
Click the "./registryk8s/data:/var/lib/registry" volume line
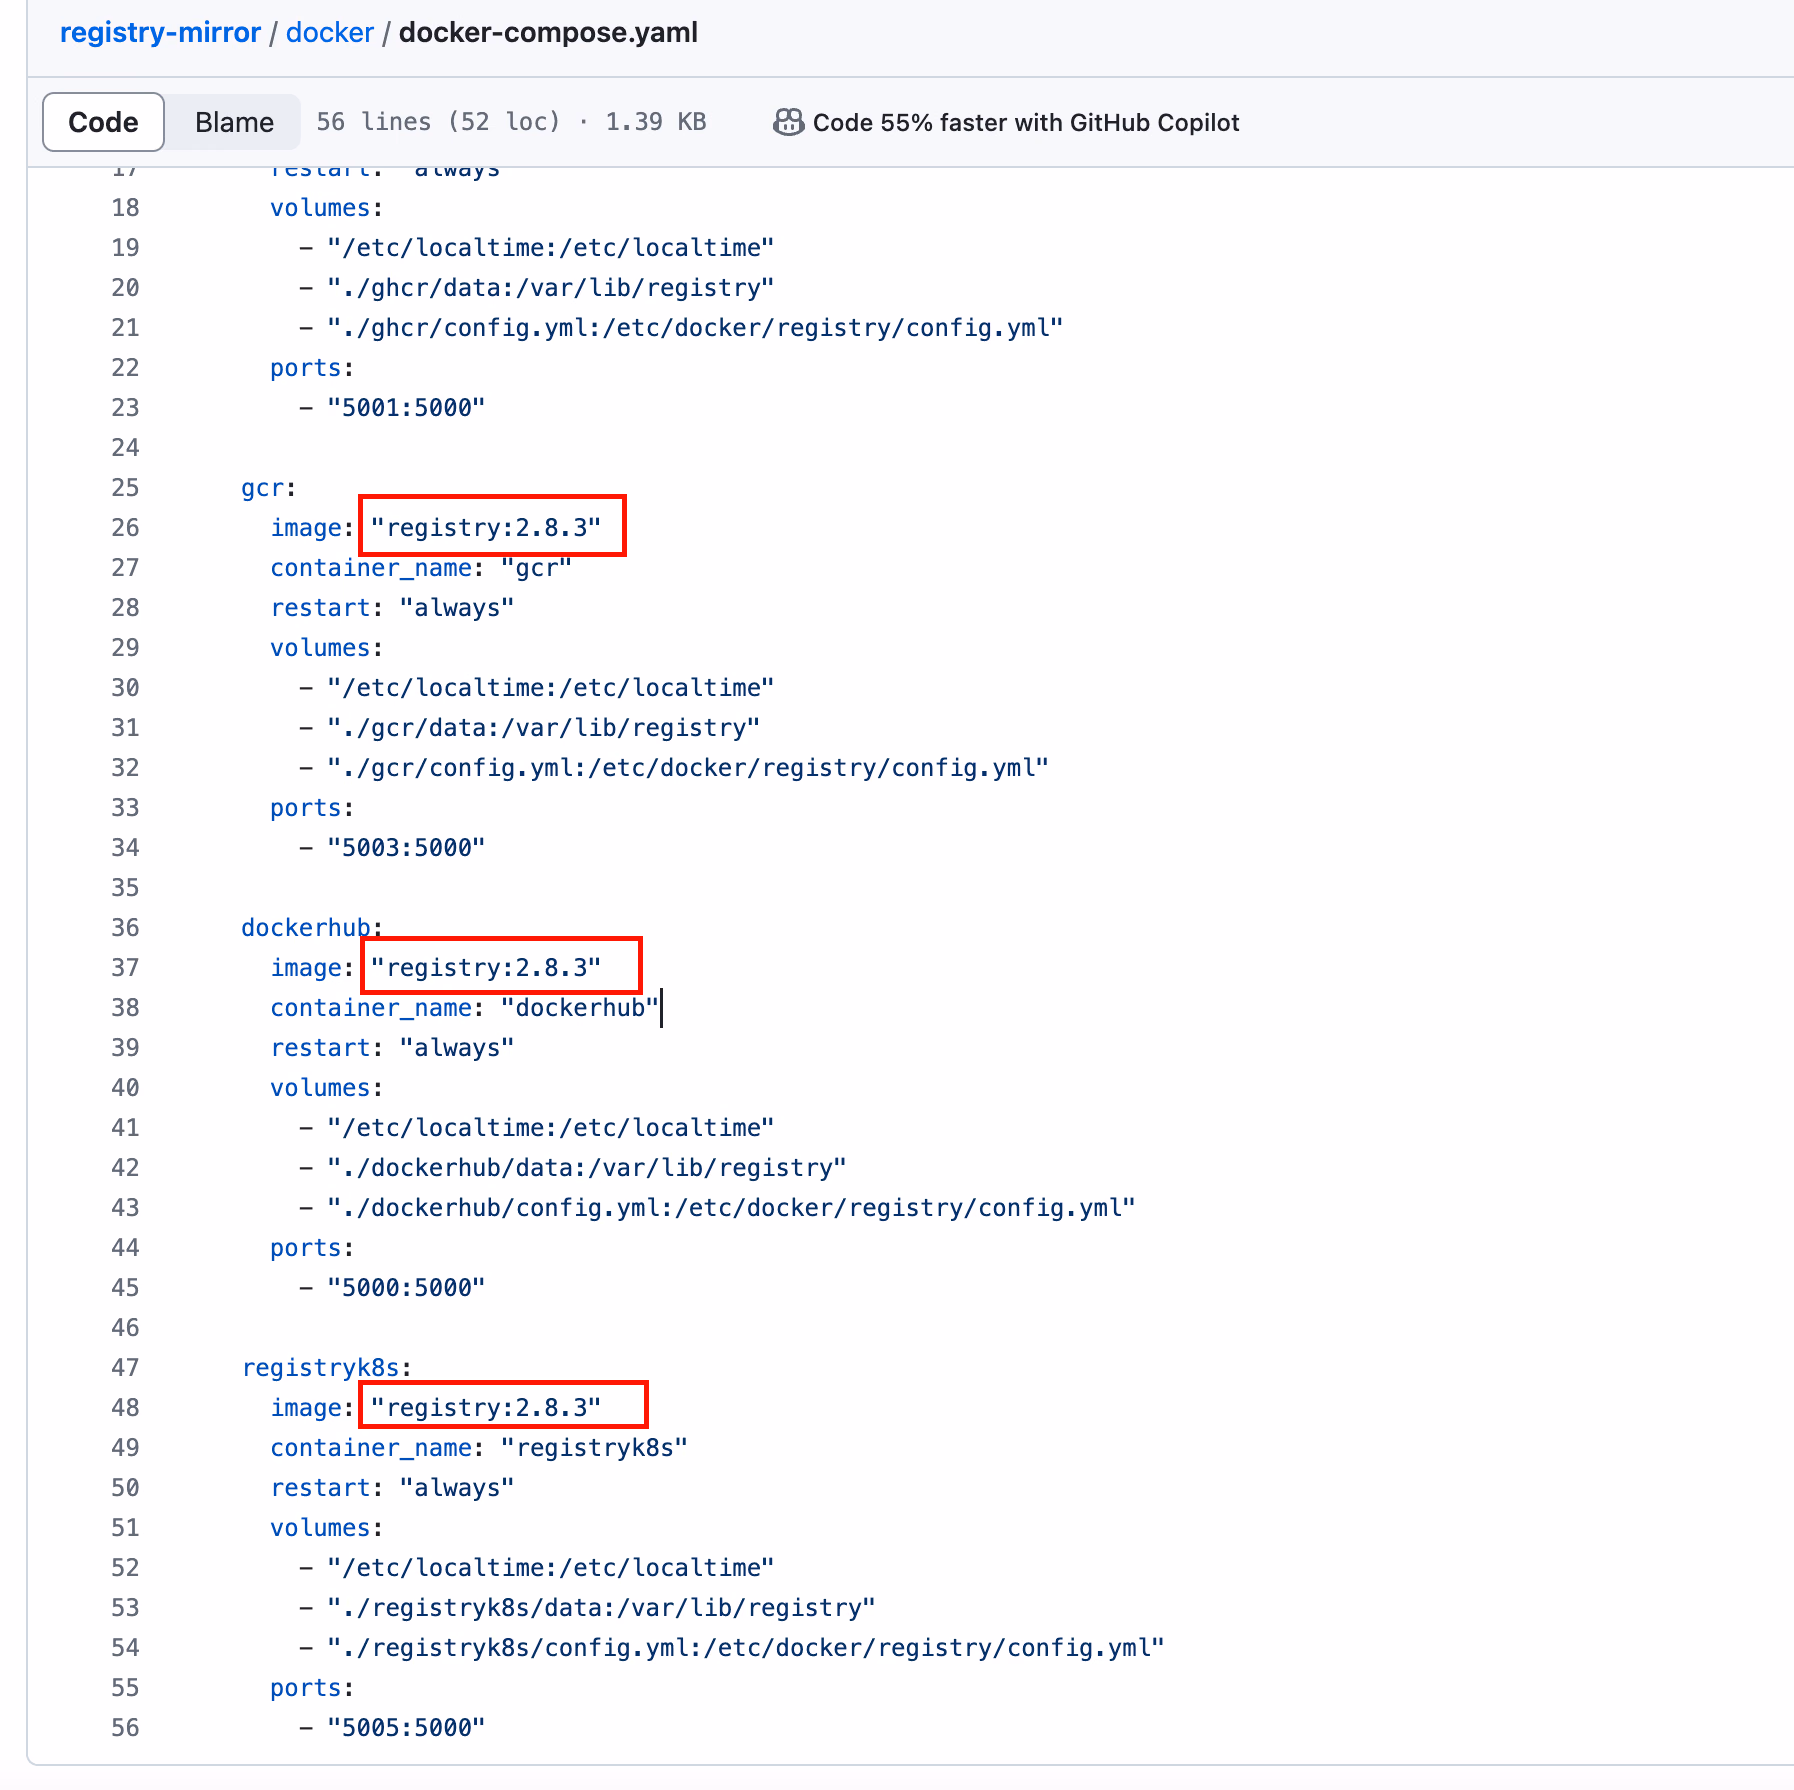click(x=601, y=1608)
